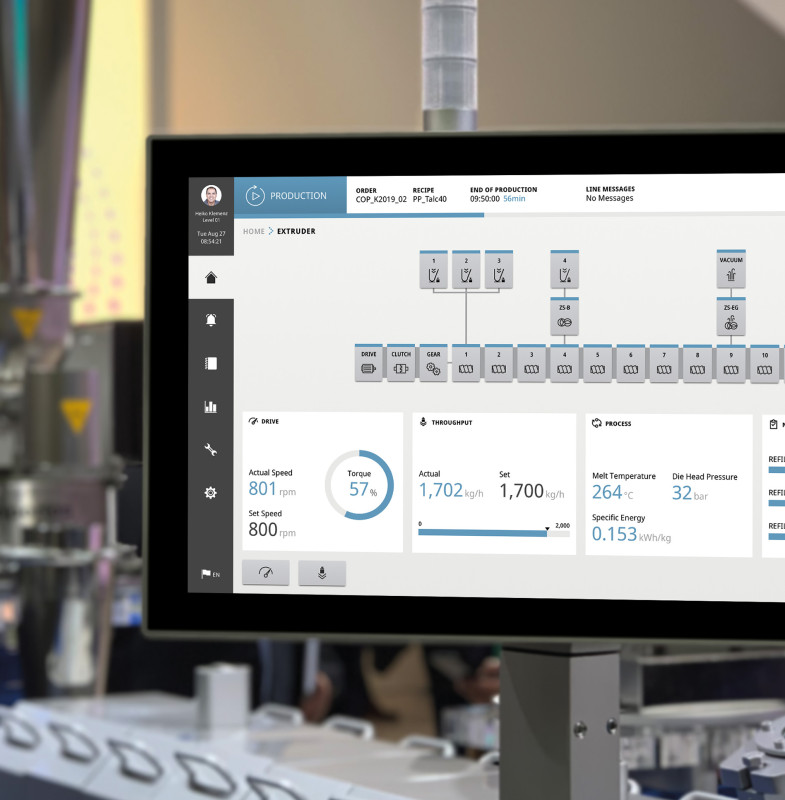Click Actual Speed 801 rpm value
Viewport: 785px width, 800px height.
(x=272, y=489)
